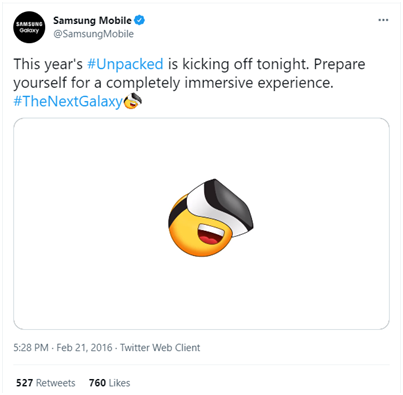Viewport: 403px width, 395px height.
Task: Click the 5:28 PM timestamp
Action: tap(31, 348)
